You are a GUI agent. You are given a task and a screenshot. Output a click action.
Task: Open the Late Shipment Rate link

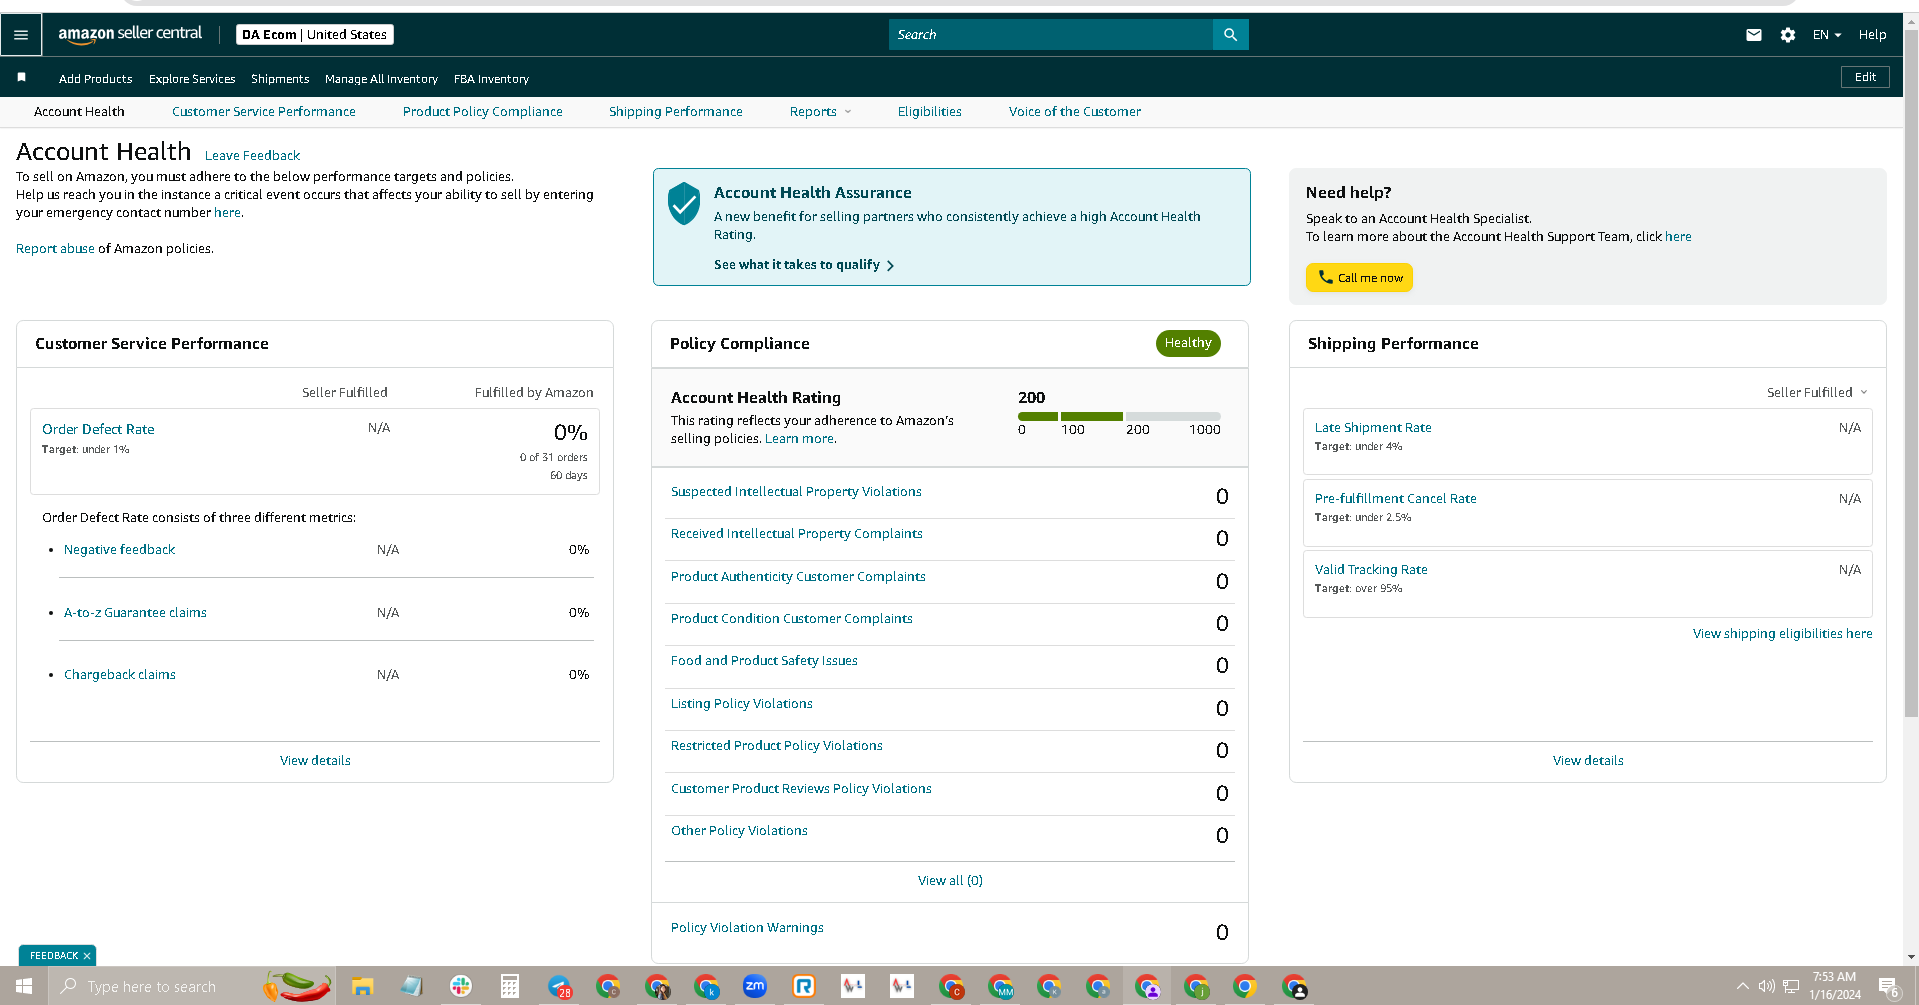point(1372,428)
